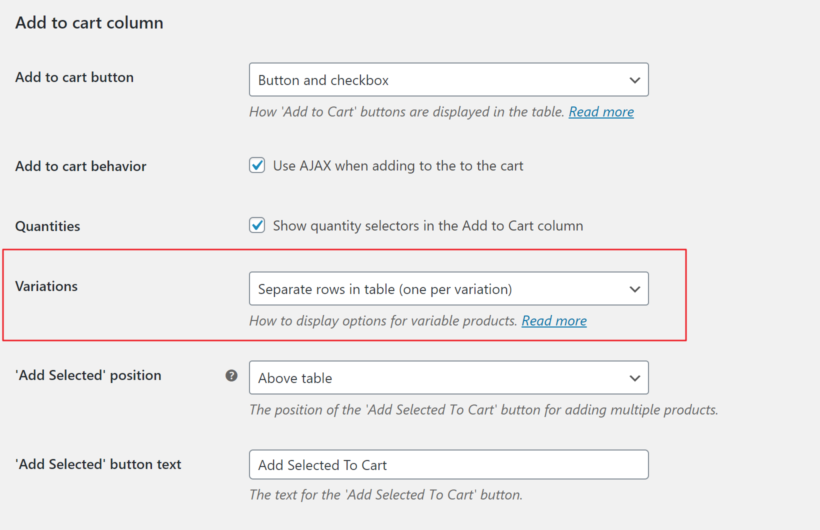The image size is (820, 530).
Task: Click the 'Variations' label
Action: (46, 286)
